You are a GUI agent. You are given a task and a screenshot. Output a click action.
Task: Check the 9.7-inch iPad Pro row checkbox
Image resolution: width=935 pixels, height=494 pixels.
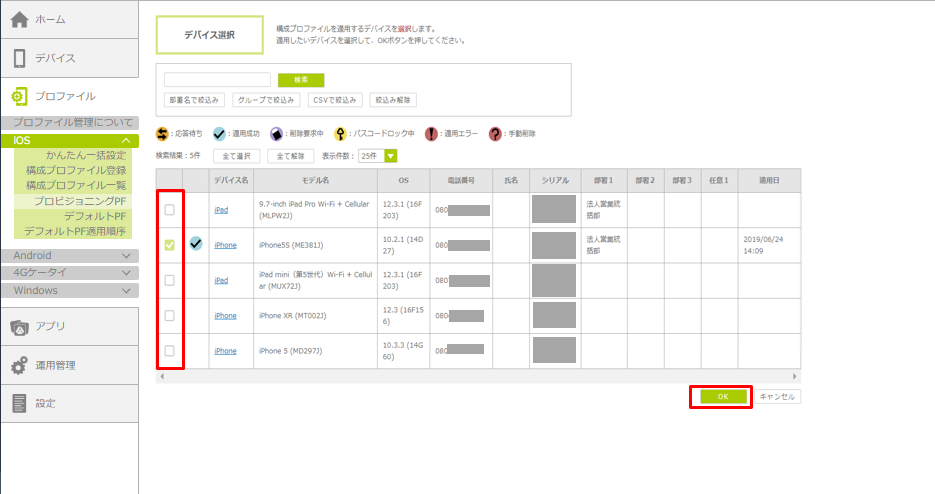[170, 210]
